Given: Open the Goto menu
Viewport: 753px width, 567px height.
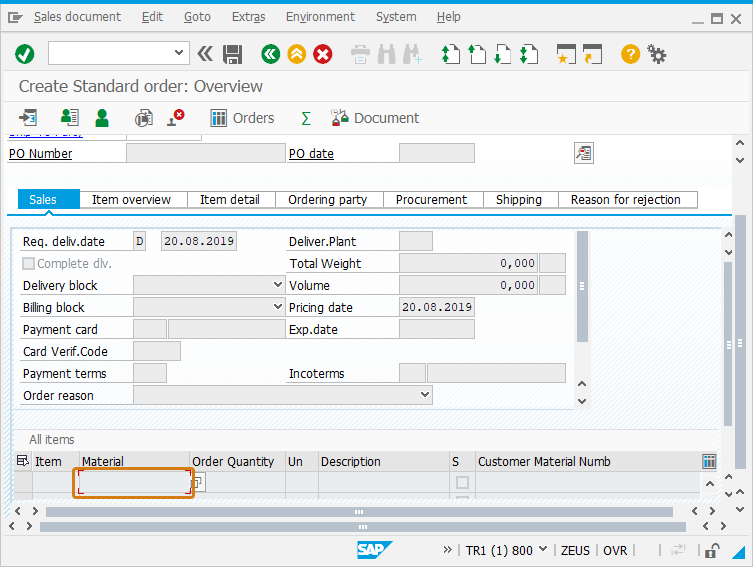Looking at the screenshot, I should (x=197, y=17).
